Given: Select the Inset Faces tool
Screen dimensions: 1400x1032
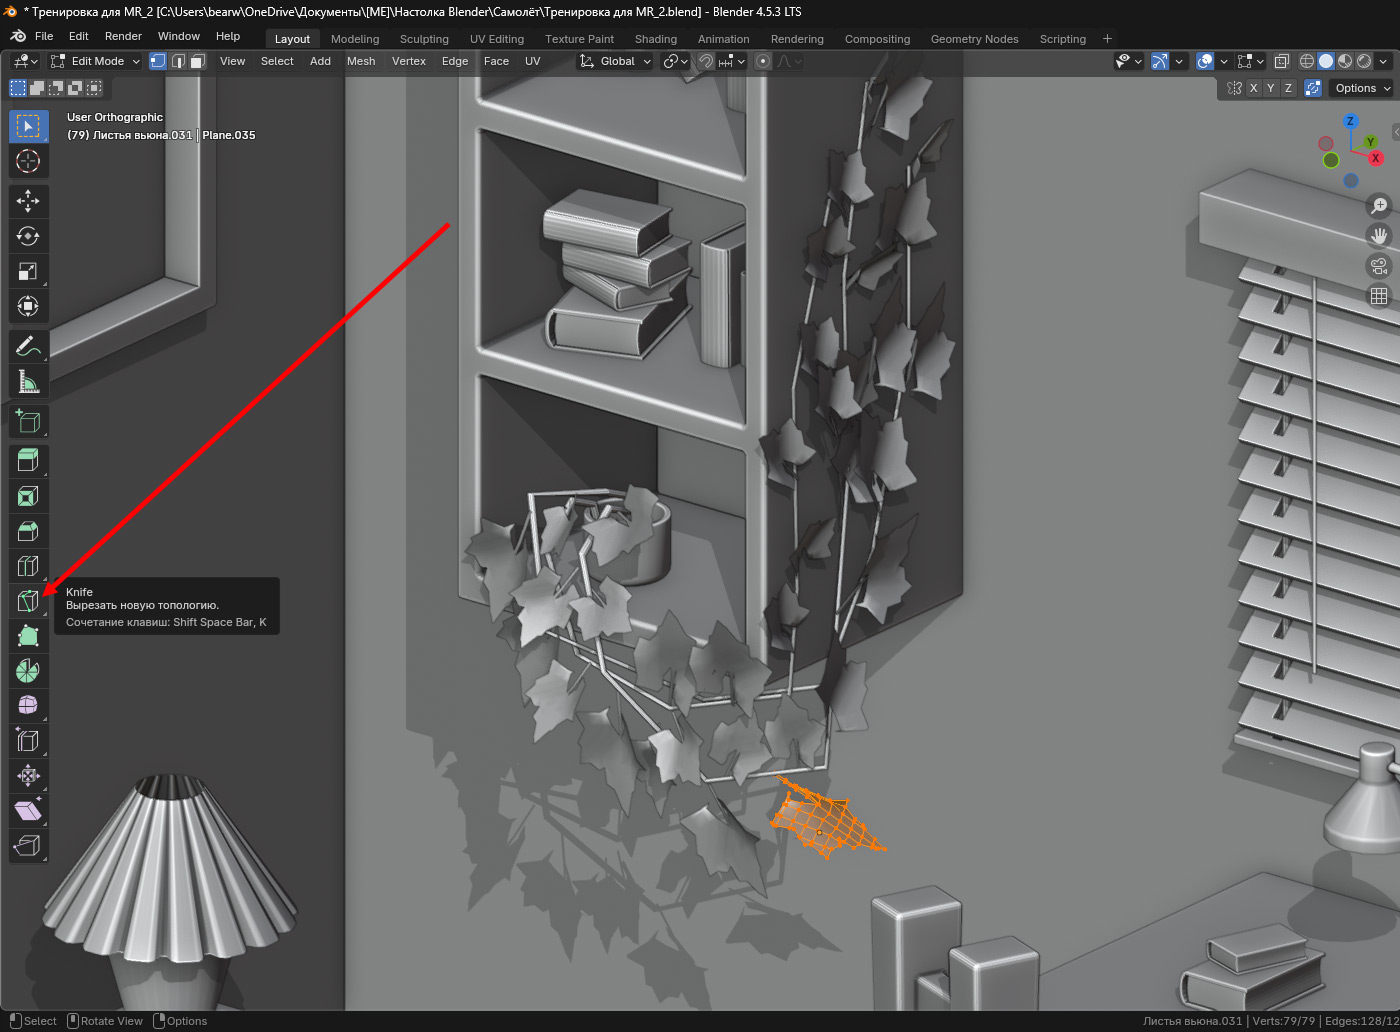Looking at the screenshot, I should (28, 496).
